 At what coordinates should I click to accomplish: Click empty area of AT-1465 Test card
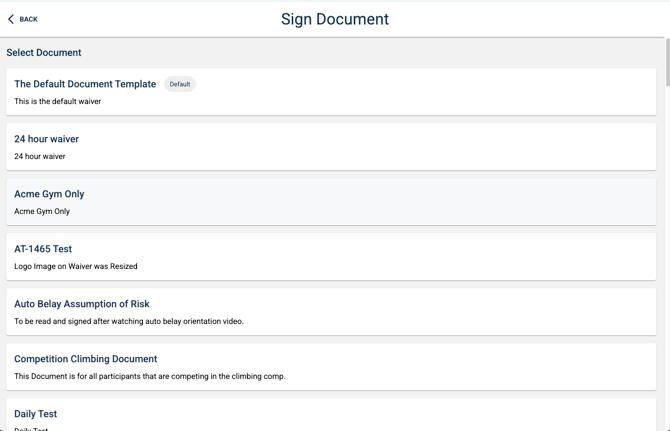point(450,257)
